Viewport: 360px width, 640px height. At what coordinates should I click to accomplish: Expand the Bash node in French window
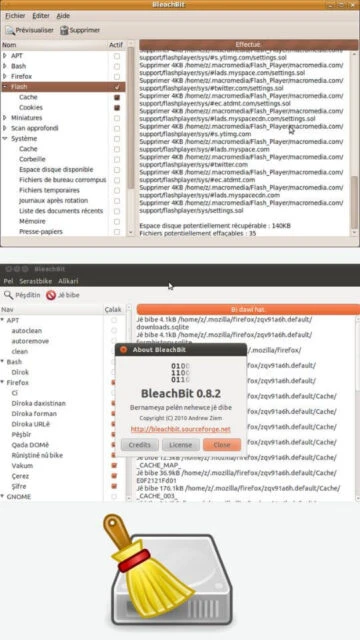pos(5,66)
